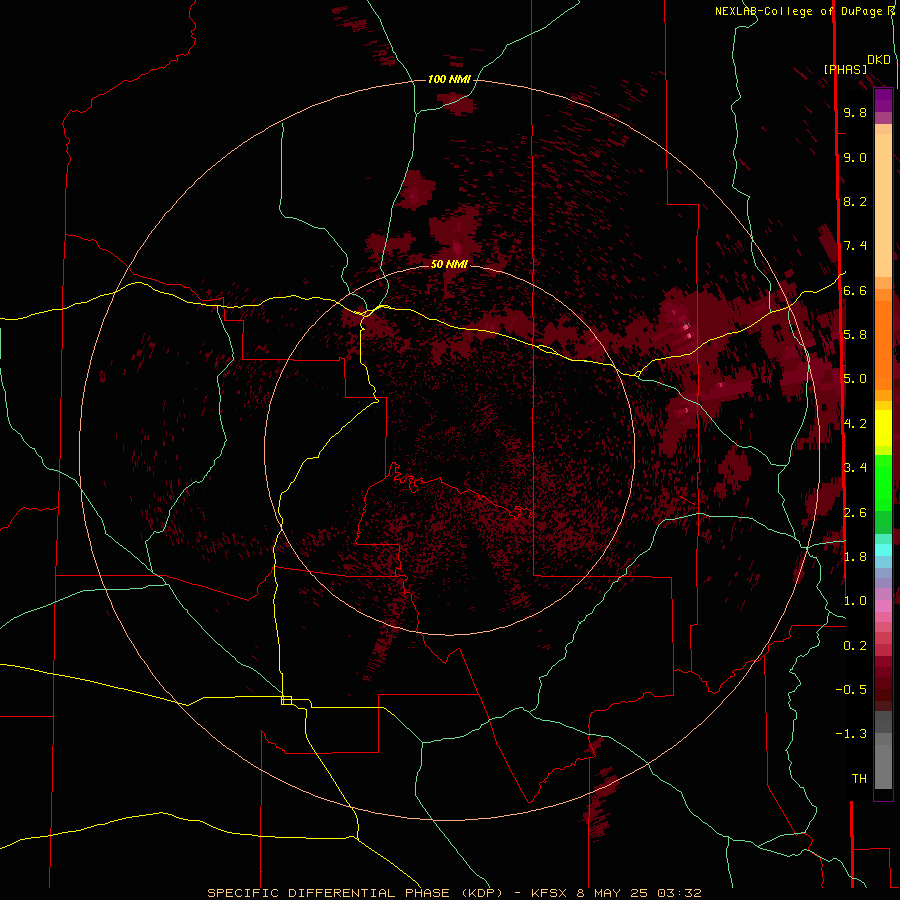Viewport: 900px width, 900px height.
Task: Pick the 5.0 legend value
Action: click(x=855, y=379)
